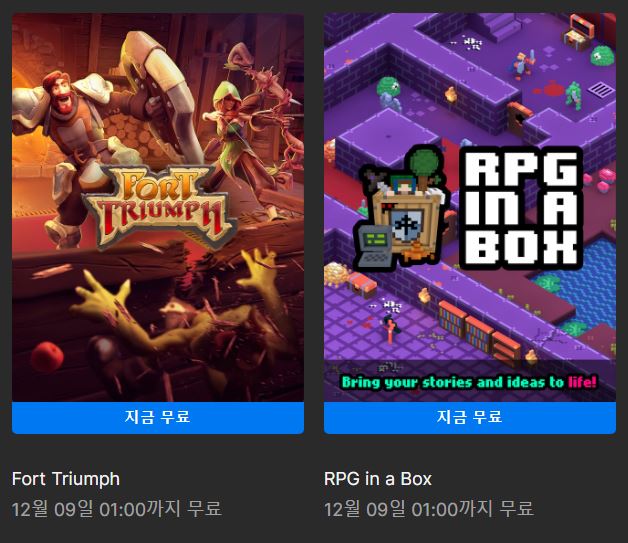Open the RPG in a Box cover thumbnail
Image resolution: width=628 pixels, height=543 pixels.
click(x=470, y=207)
